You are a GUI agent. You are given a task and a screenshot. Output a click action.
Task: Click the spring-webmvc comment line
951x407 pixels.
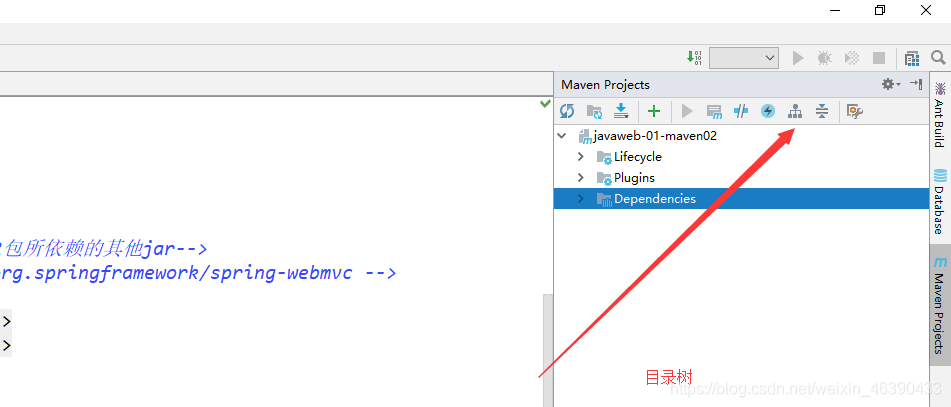198,273
